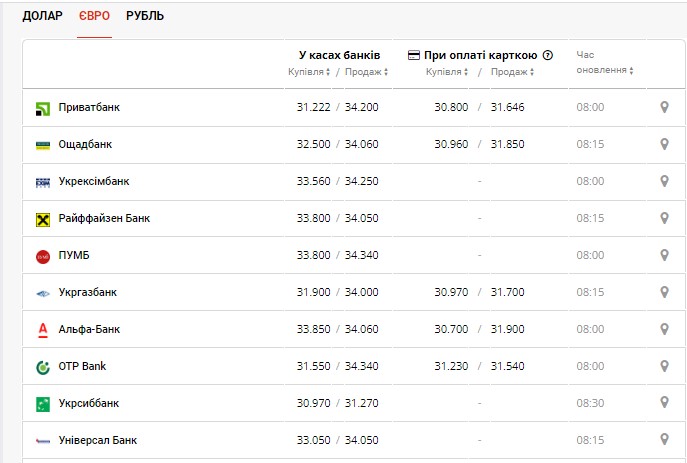Switch to the ДОЛАР tab
This screenshot has height=463, width=687.
42,16
